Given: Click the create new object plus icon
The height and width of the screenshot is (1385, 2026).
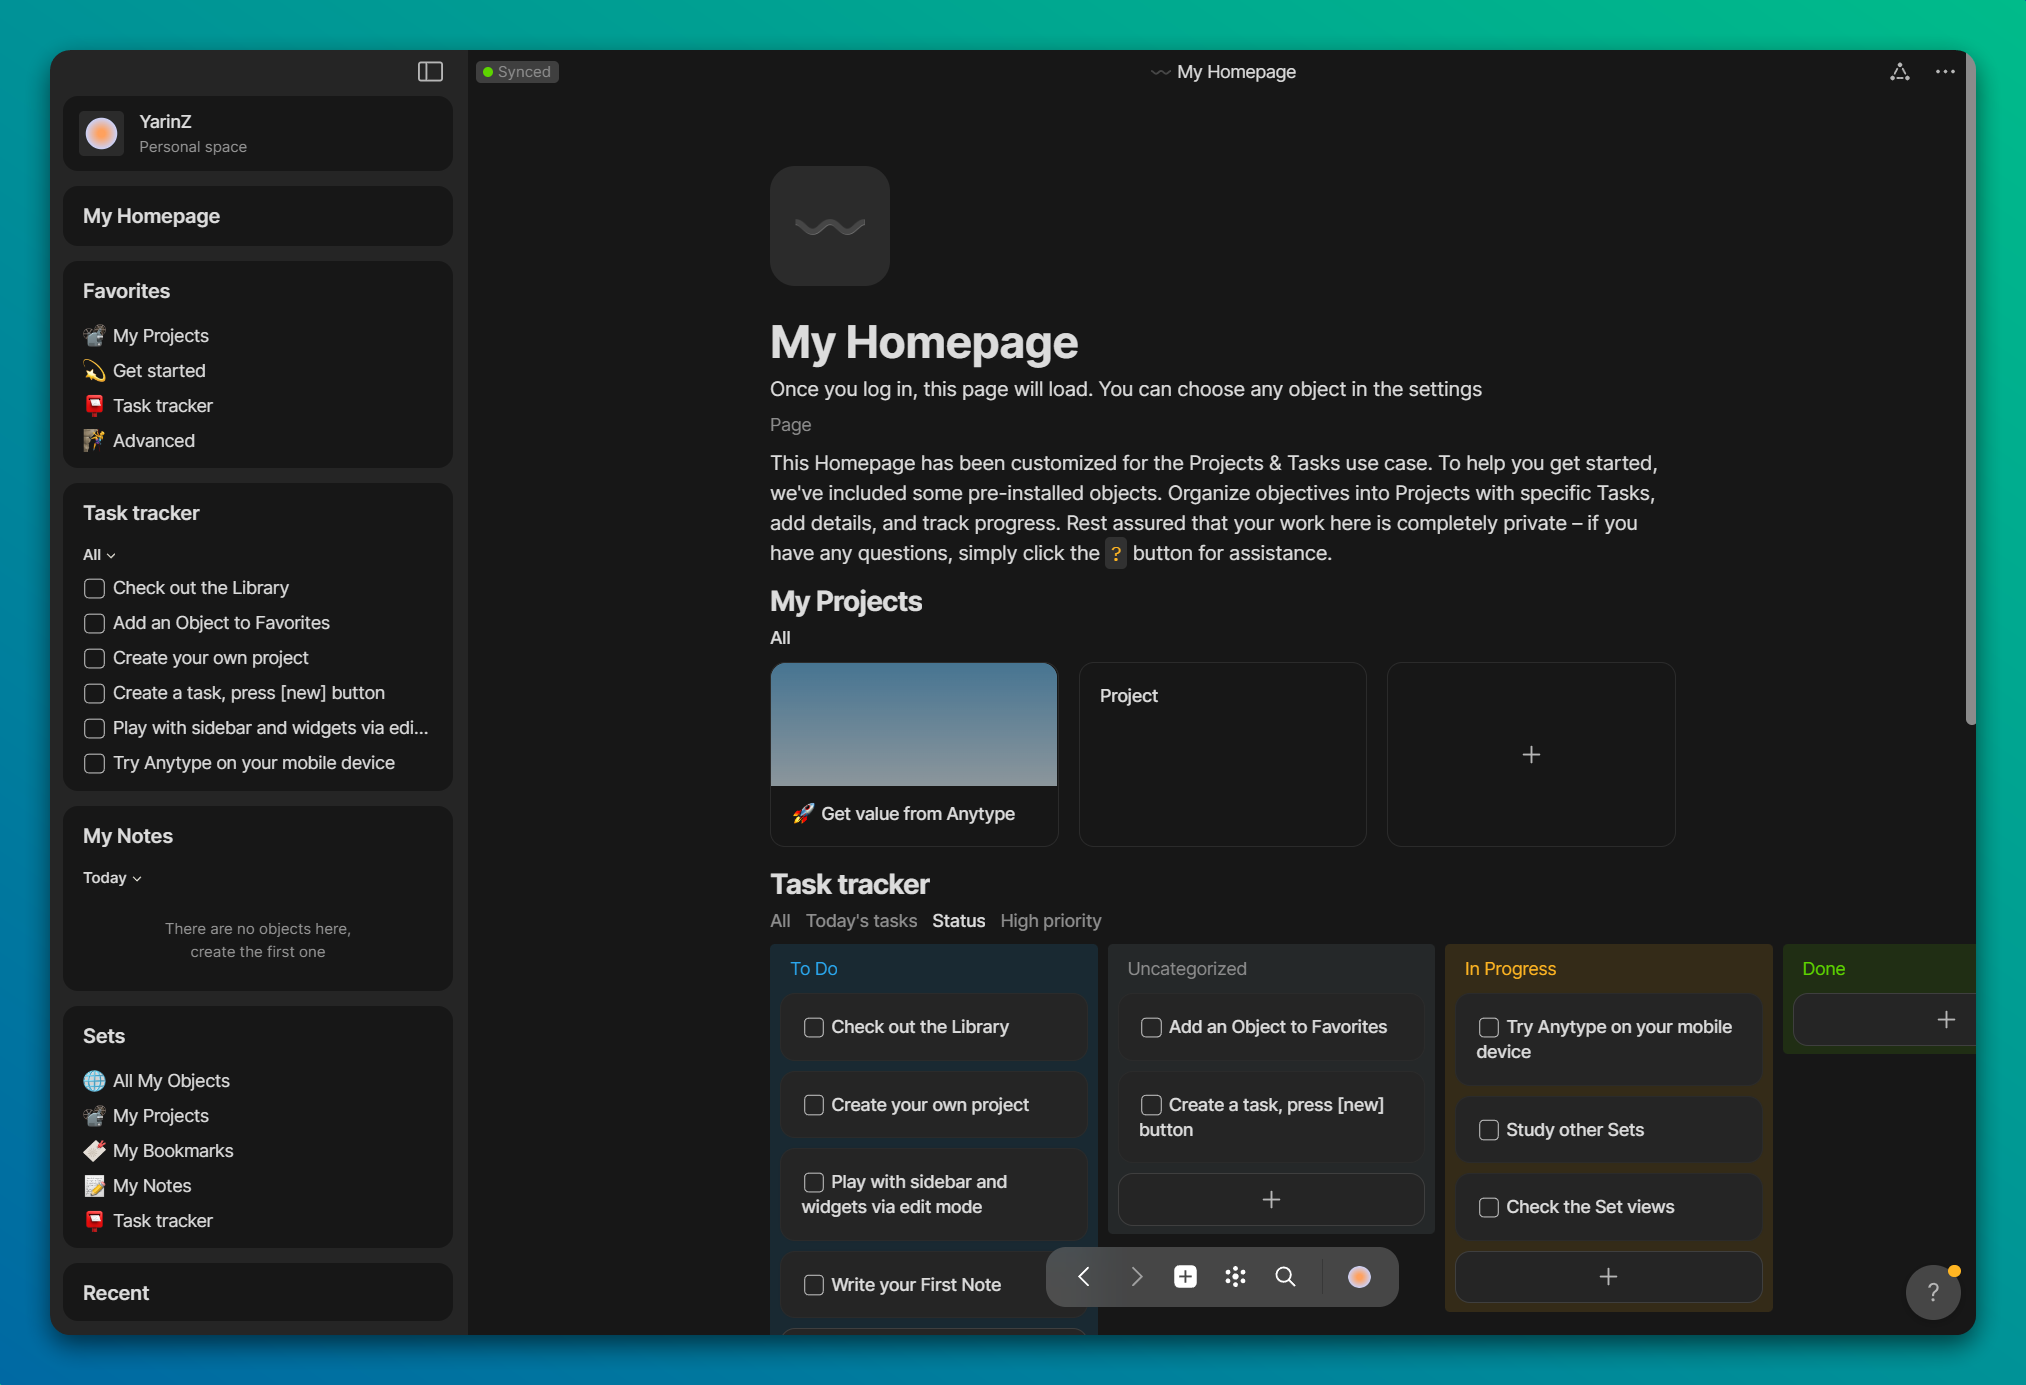Looking at the screenshot, I should tap(1185, 1277).
